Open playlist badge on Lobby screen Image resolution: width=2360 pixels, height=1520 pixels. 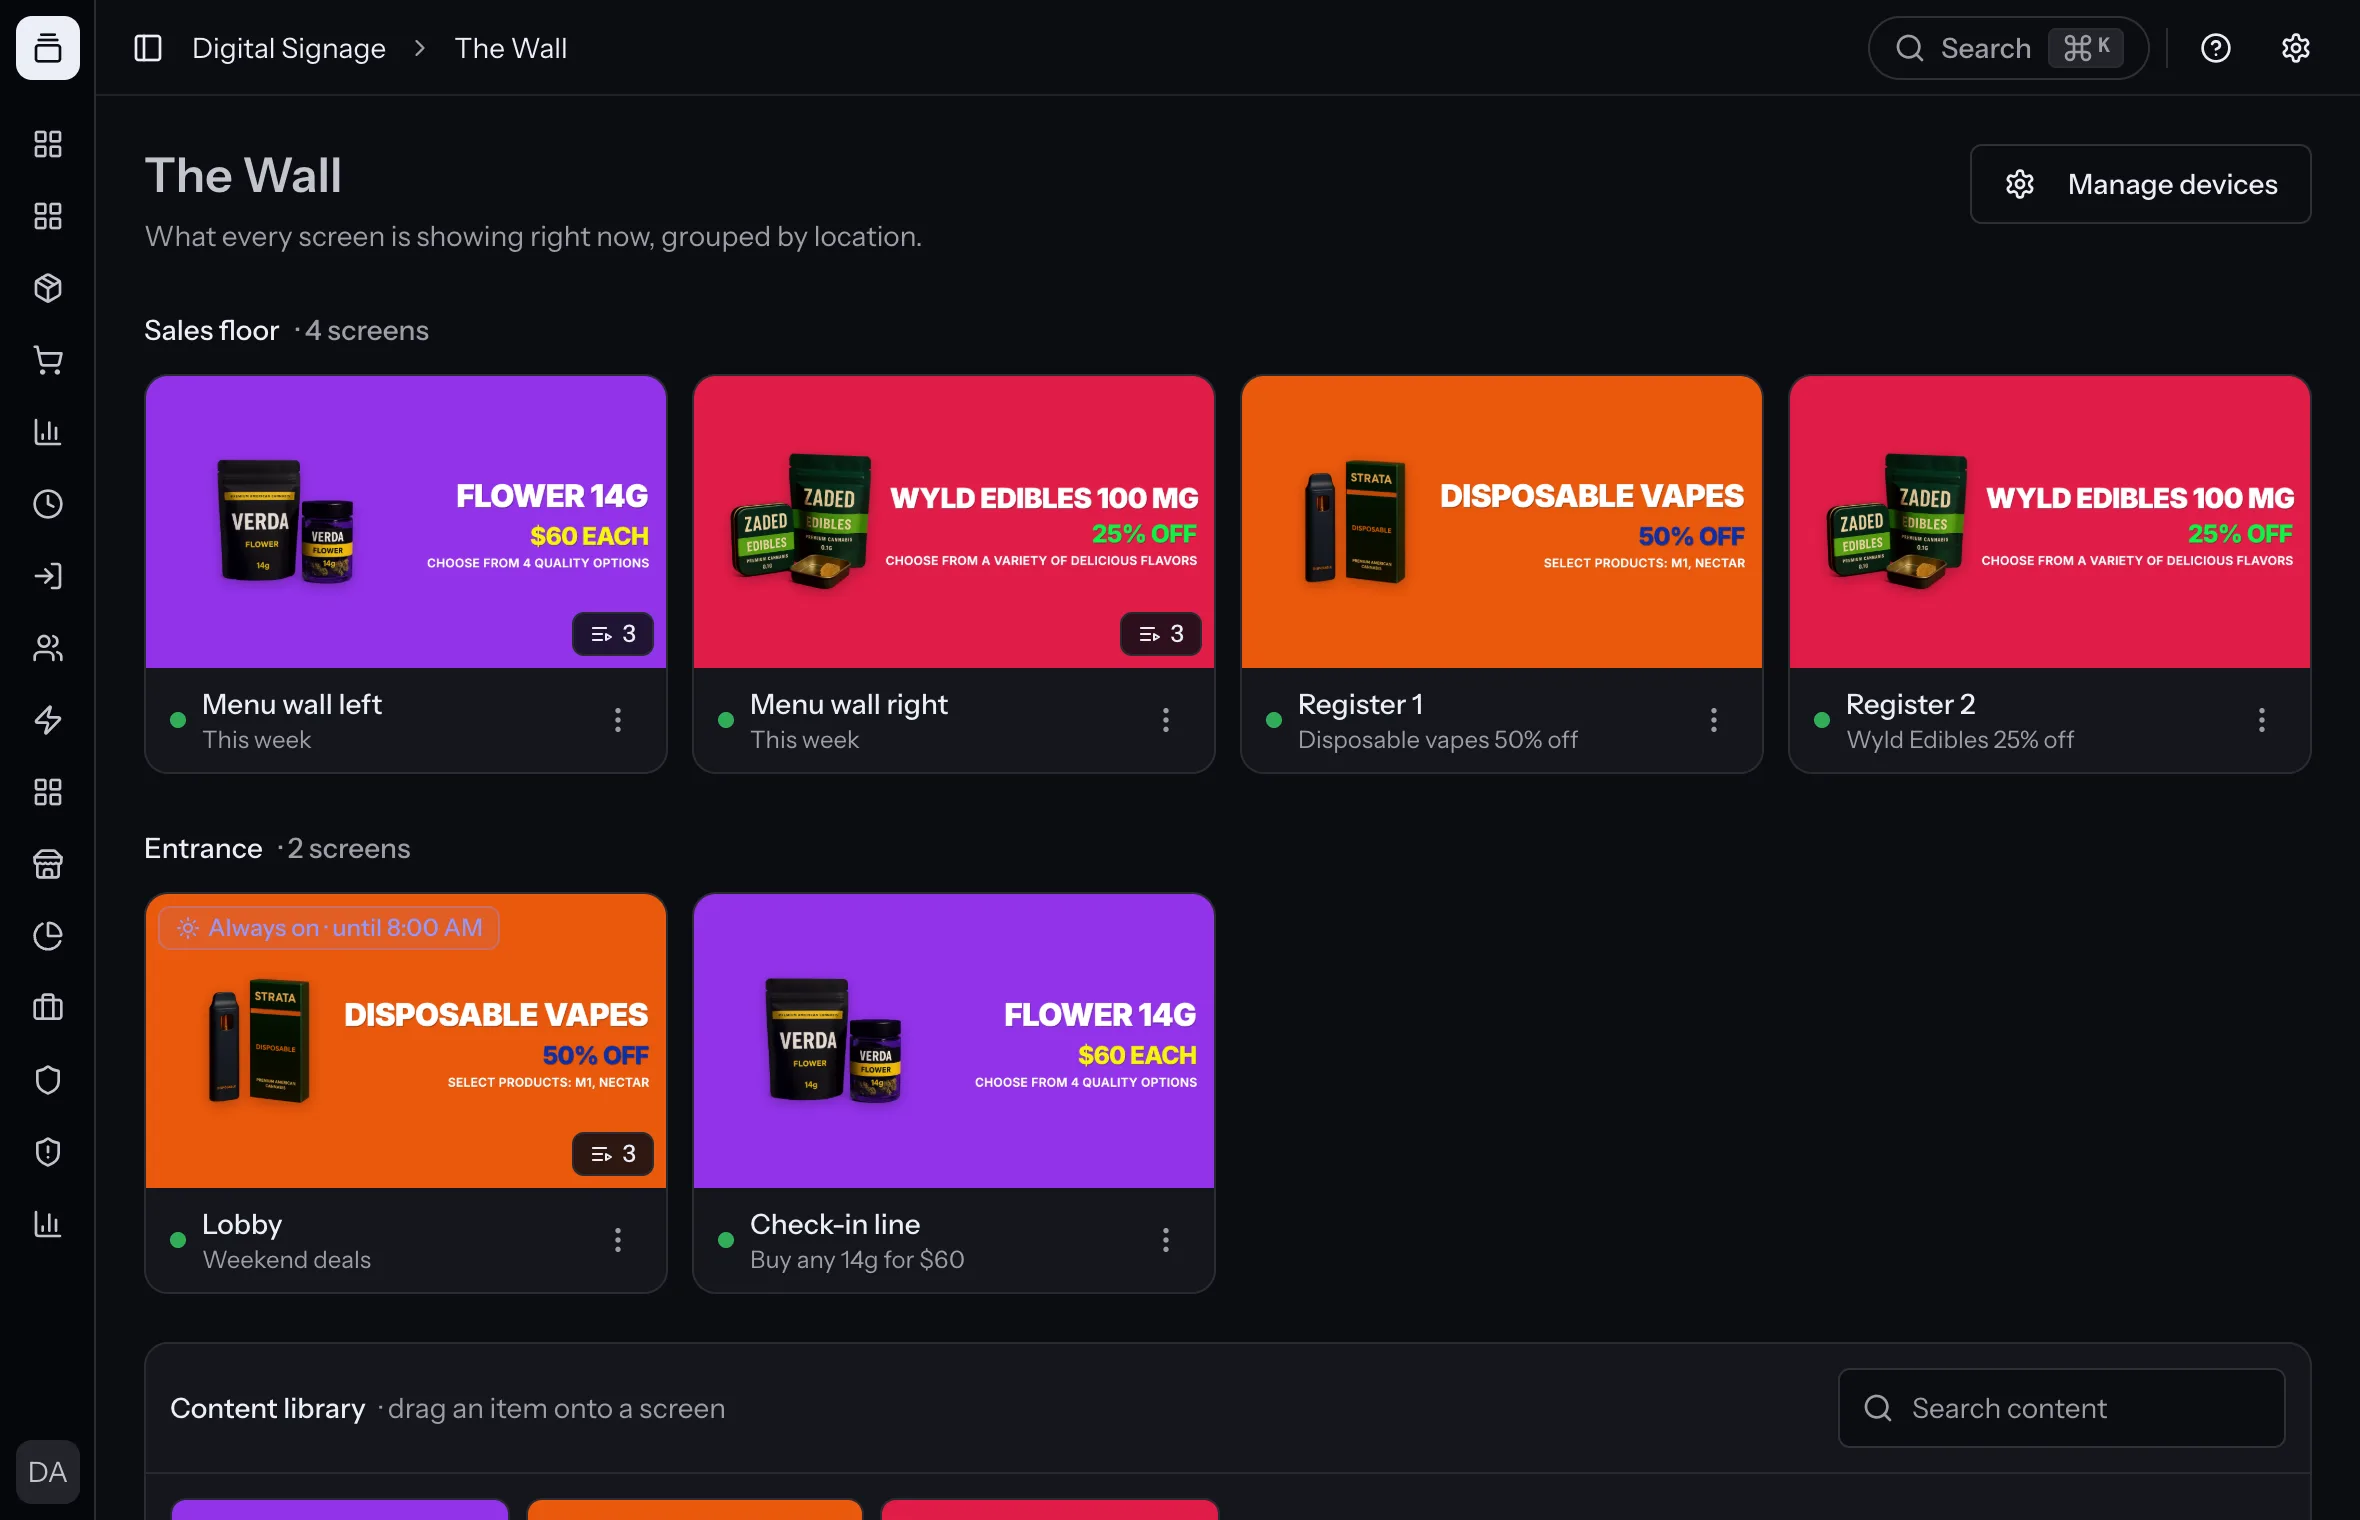(613, 1154)
